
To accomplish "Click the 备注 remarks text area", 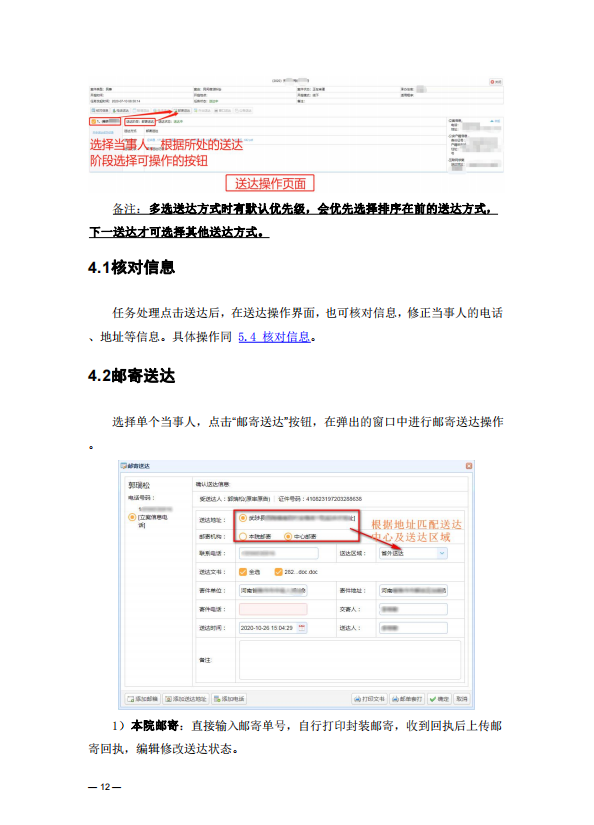I will [x=350, y=660].
